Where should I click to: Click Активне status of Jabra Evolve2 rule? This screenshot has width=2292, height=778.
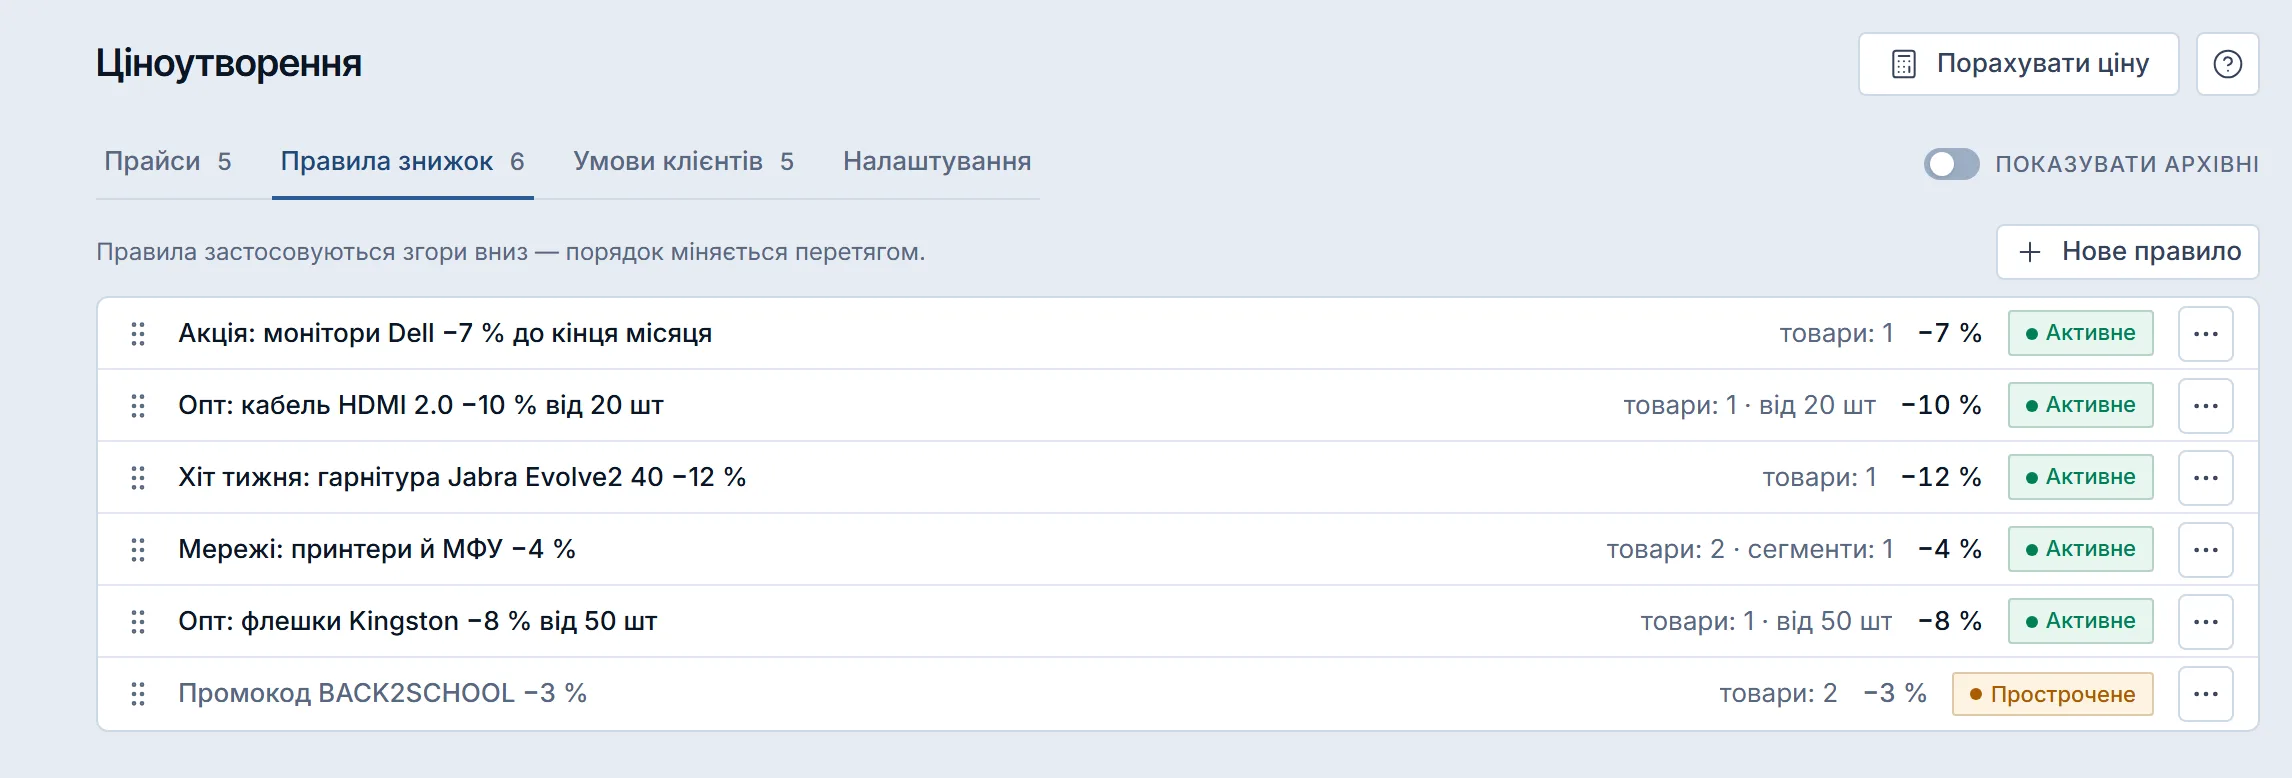2080,477
